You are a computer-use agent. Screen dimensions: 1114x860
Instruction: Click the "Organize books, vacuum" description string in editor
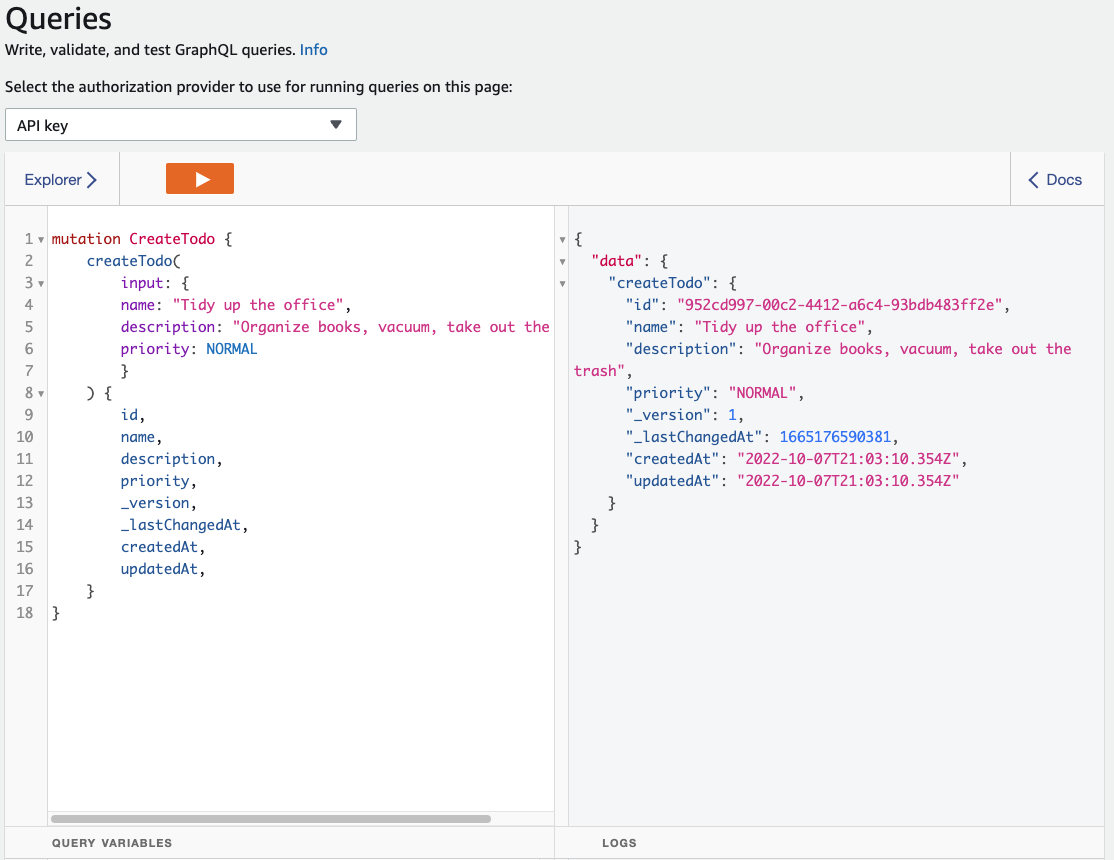click(x=391, y=327)
